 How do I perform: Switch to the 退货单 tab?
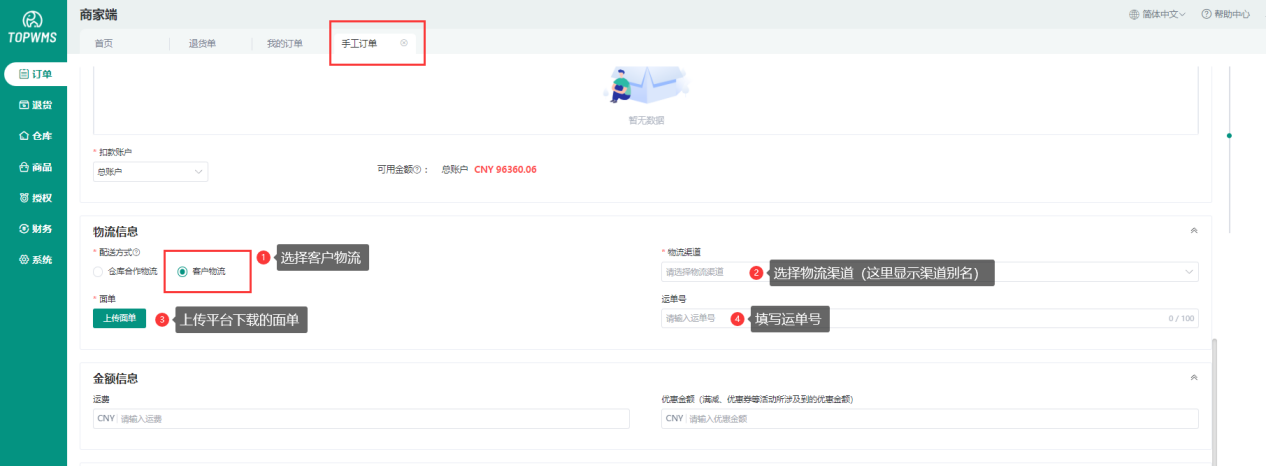(202, 44)
